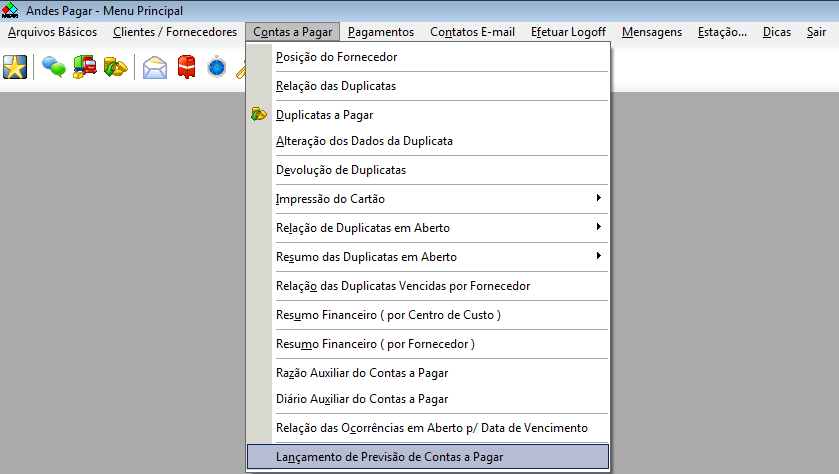Expand Resumo das Duplicatas em Aberto submenu arrow
839x474 pixels.
coord(598,256)
